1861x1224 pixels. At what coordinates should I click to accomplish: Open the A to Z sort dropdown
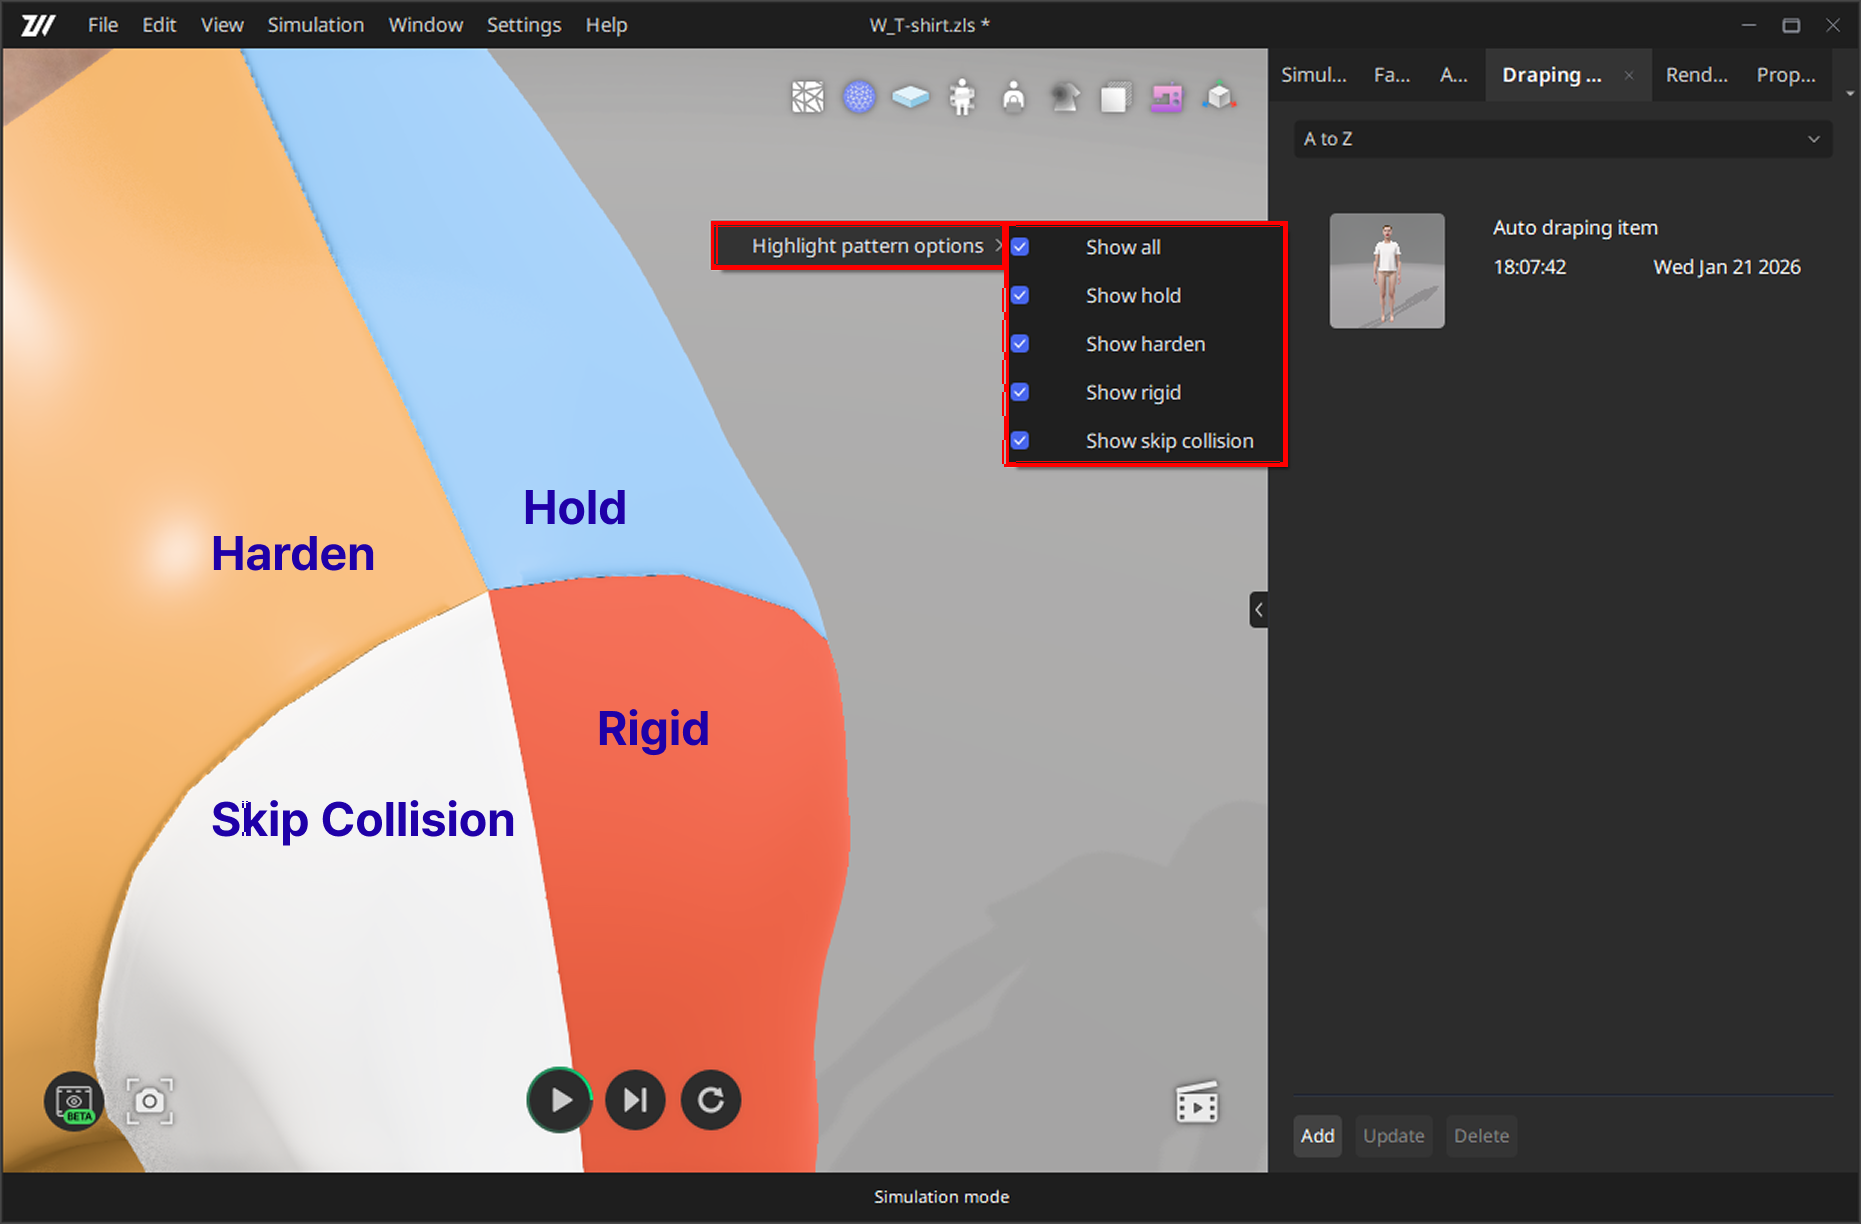[x=1562, y=139]
